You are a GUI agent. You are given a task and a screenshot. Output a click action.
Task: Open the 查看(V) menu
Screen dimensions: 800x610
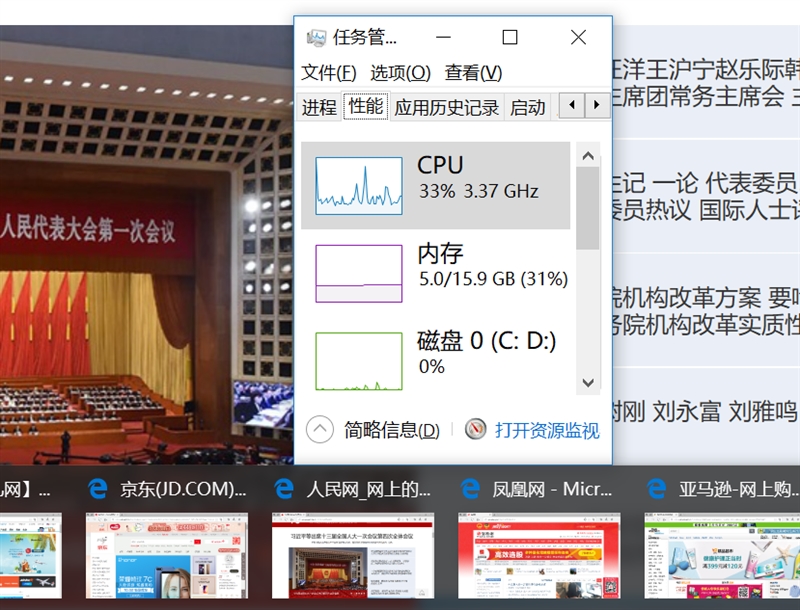(x=473, y=73)
